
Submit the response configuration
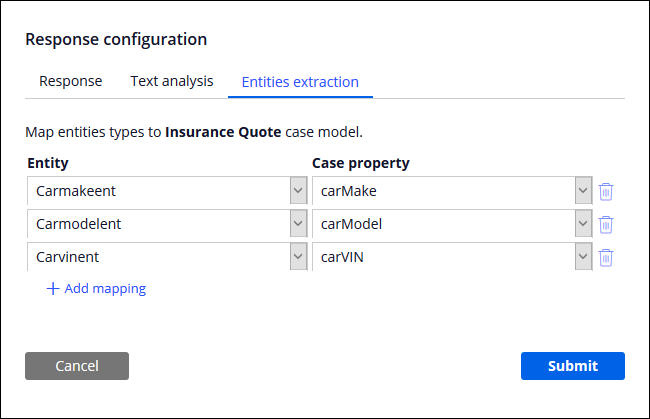tap(572, 366)
